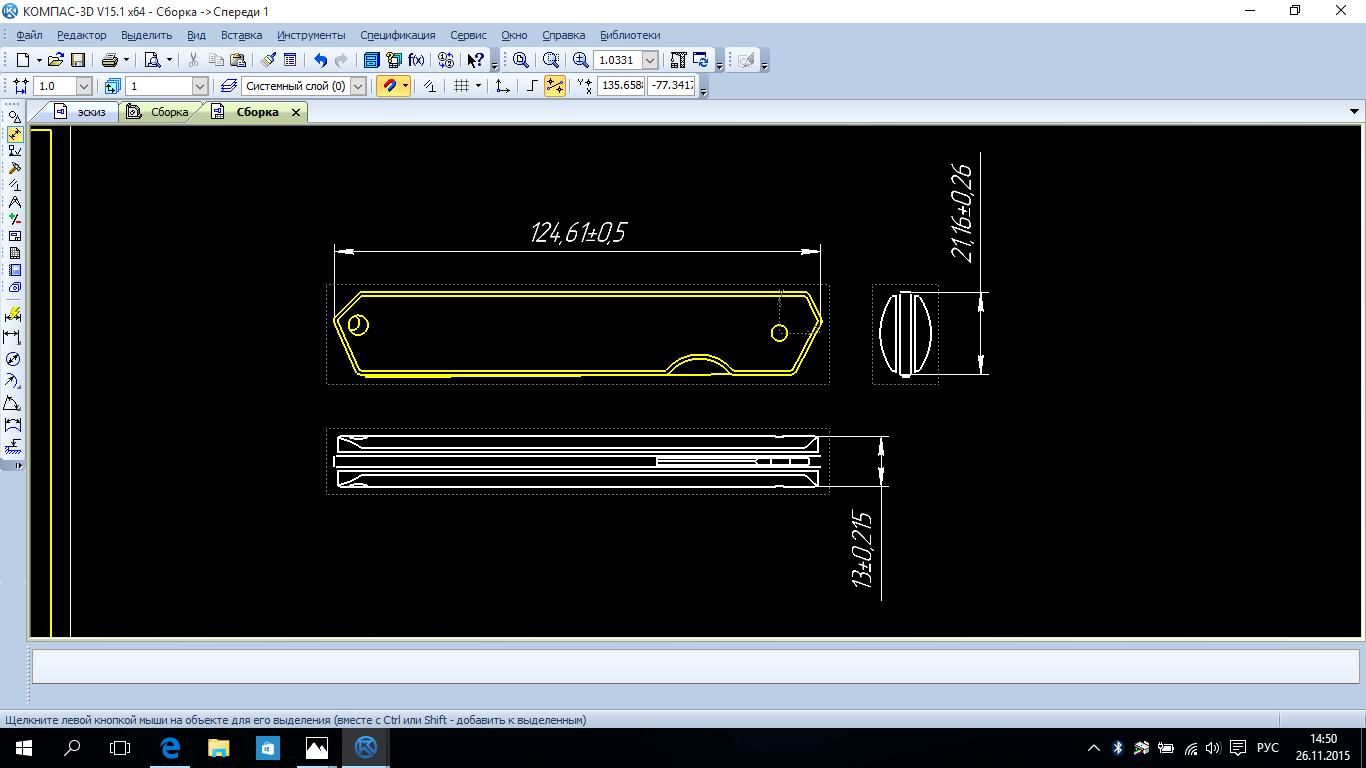The height and width of the screenshot is (768, 1366).
Task: Click the Auto-dimension lightning icon
Action: (14, 315)
